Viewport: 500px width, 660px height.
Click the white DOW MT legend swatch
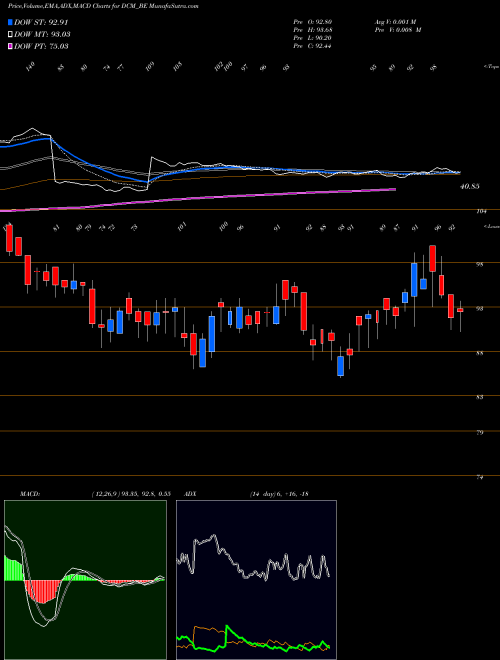tap(10, 35)
